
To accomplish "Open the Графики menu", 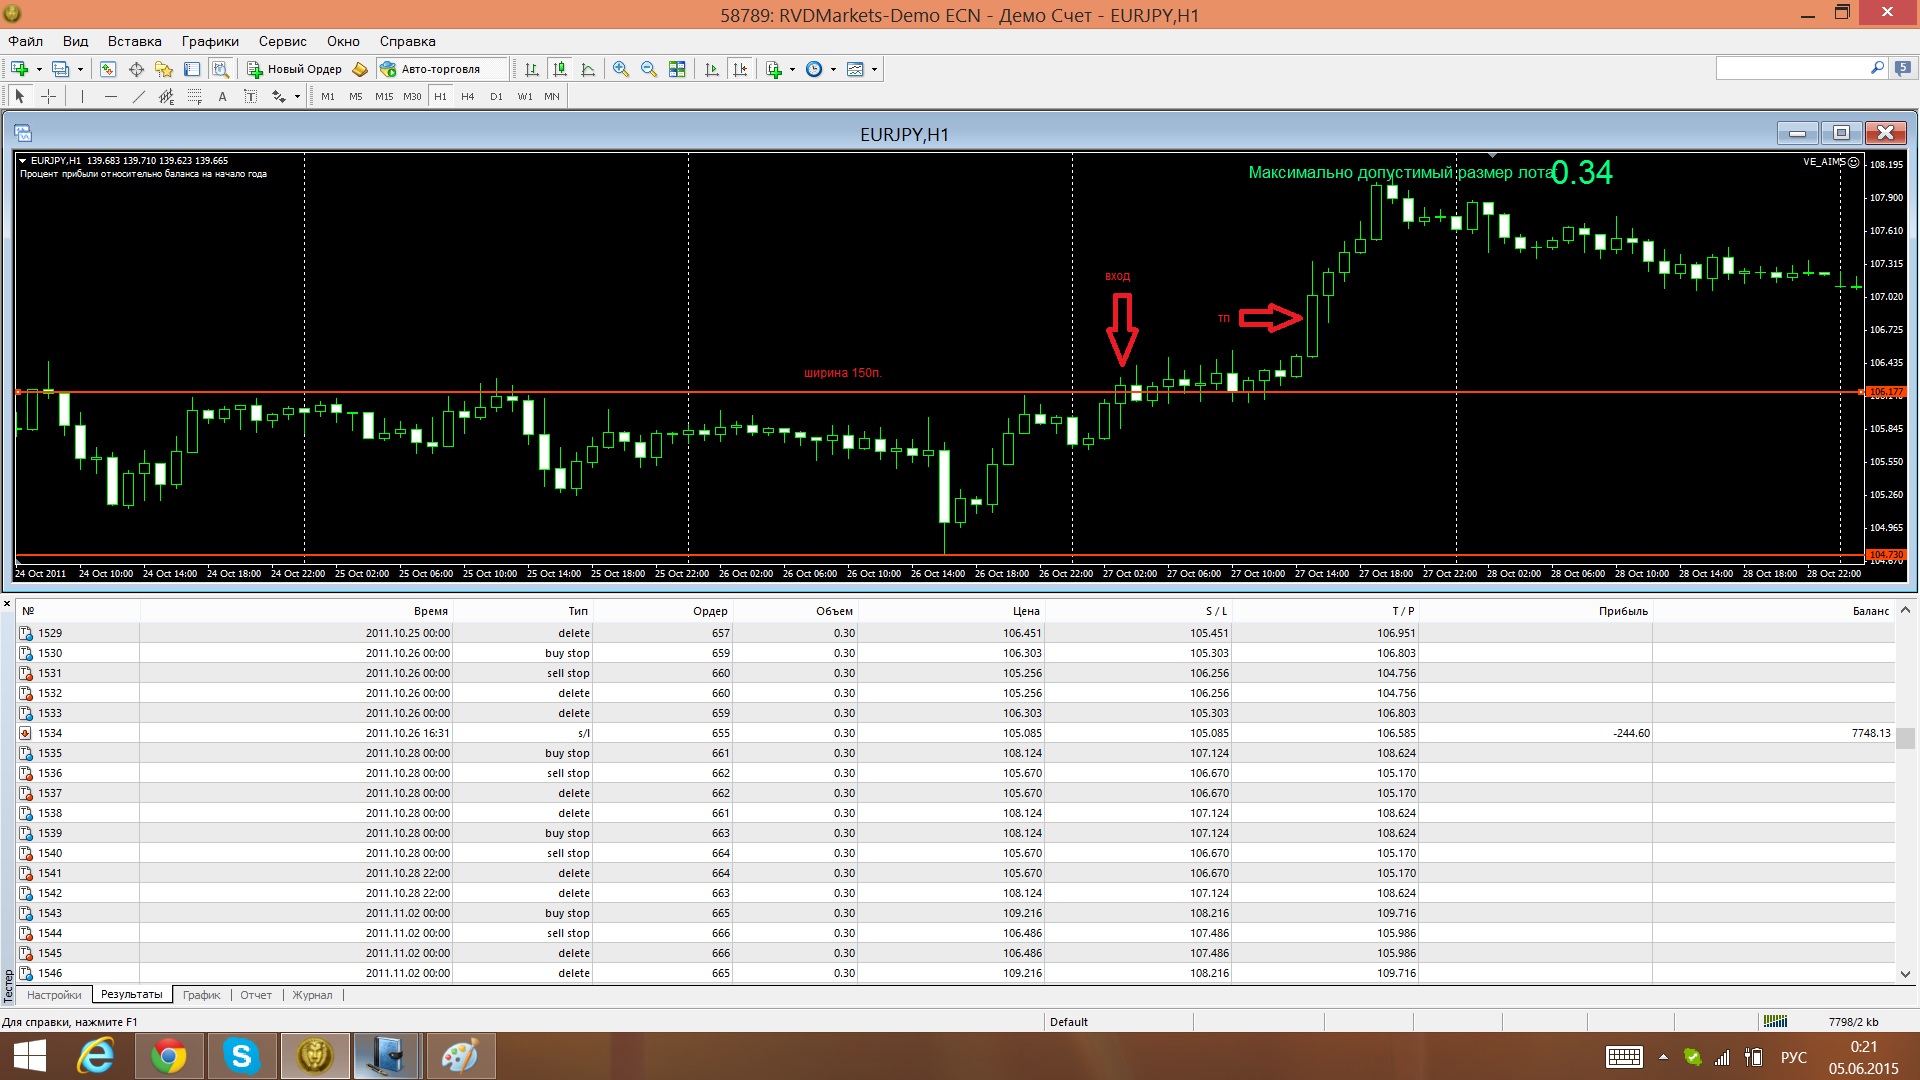I will click(210, 41).
